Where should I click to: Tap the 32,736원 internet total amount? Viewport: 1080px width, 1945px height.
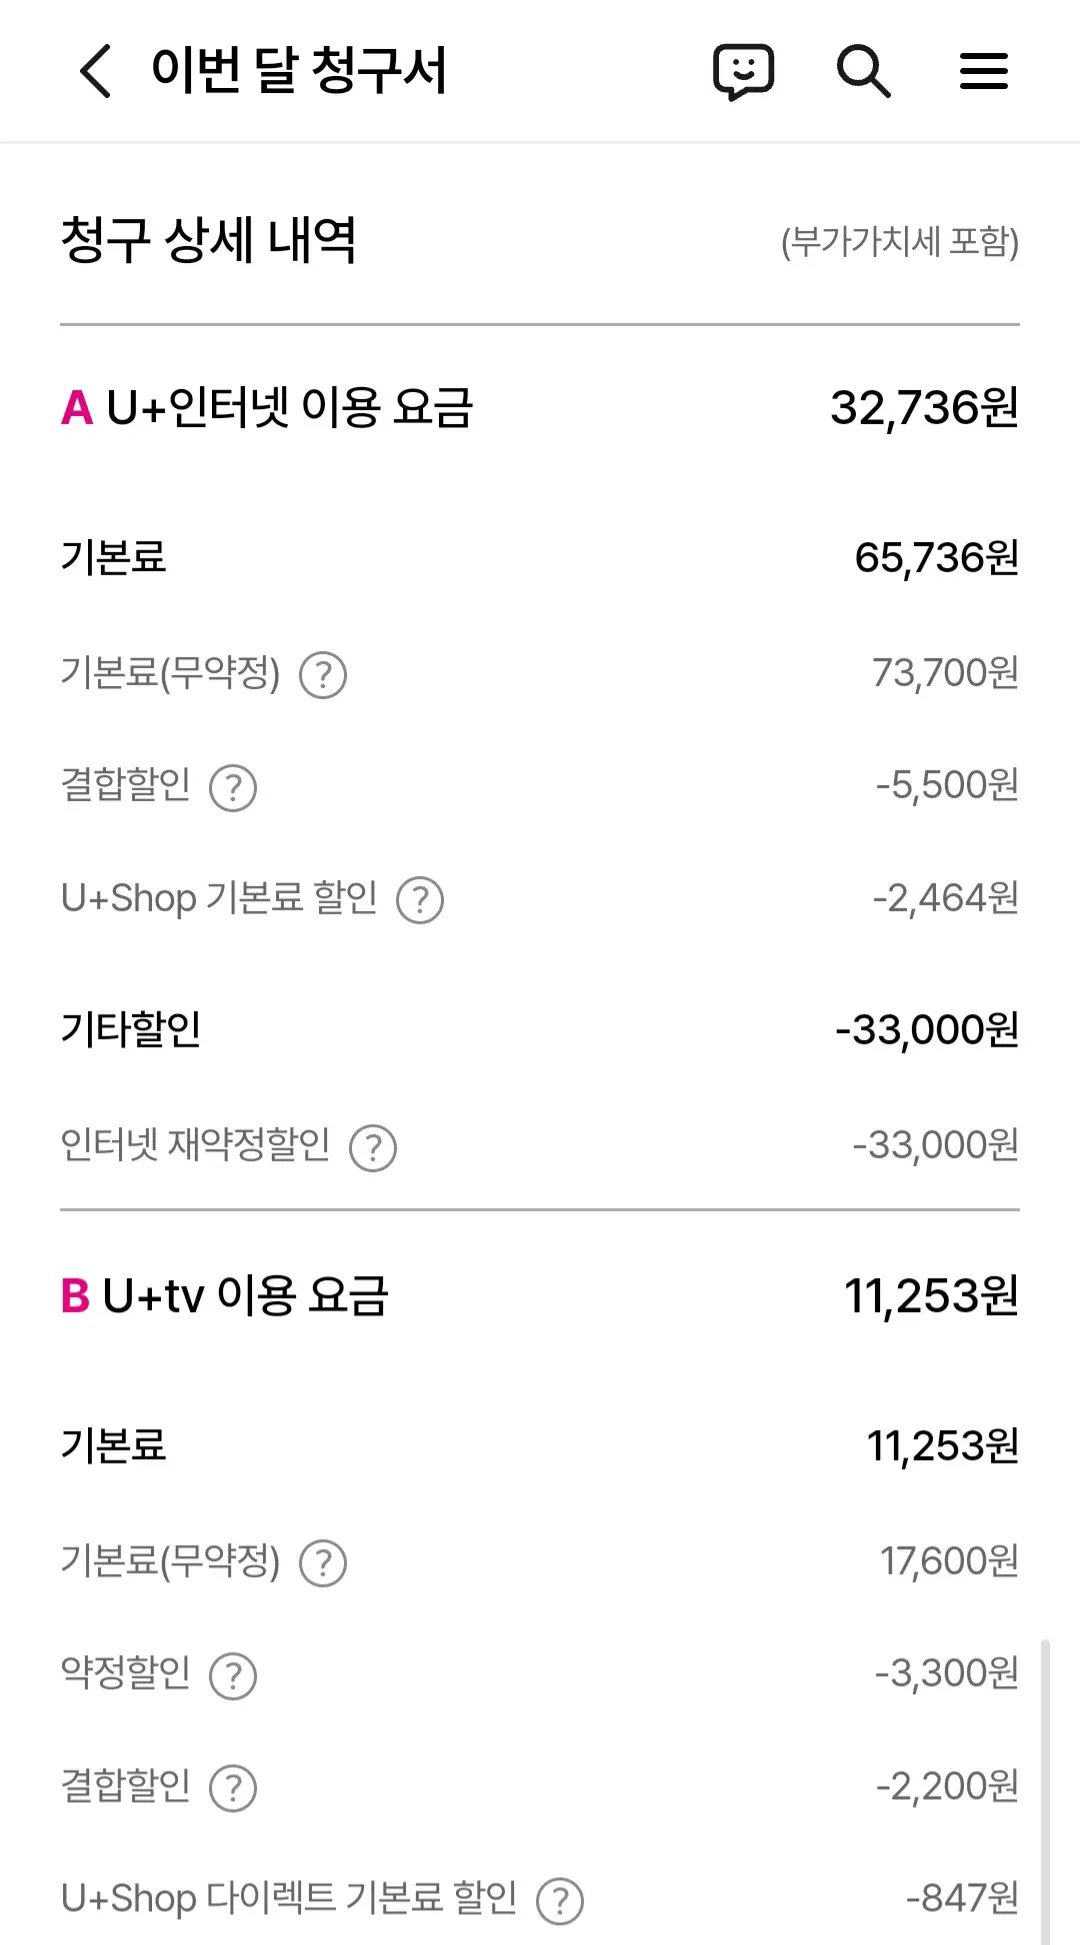[x=924, y=408]
